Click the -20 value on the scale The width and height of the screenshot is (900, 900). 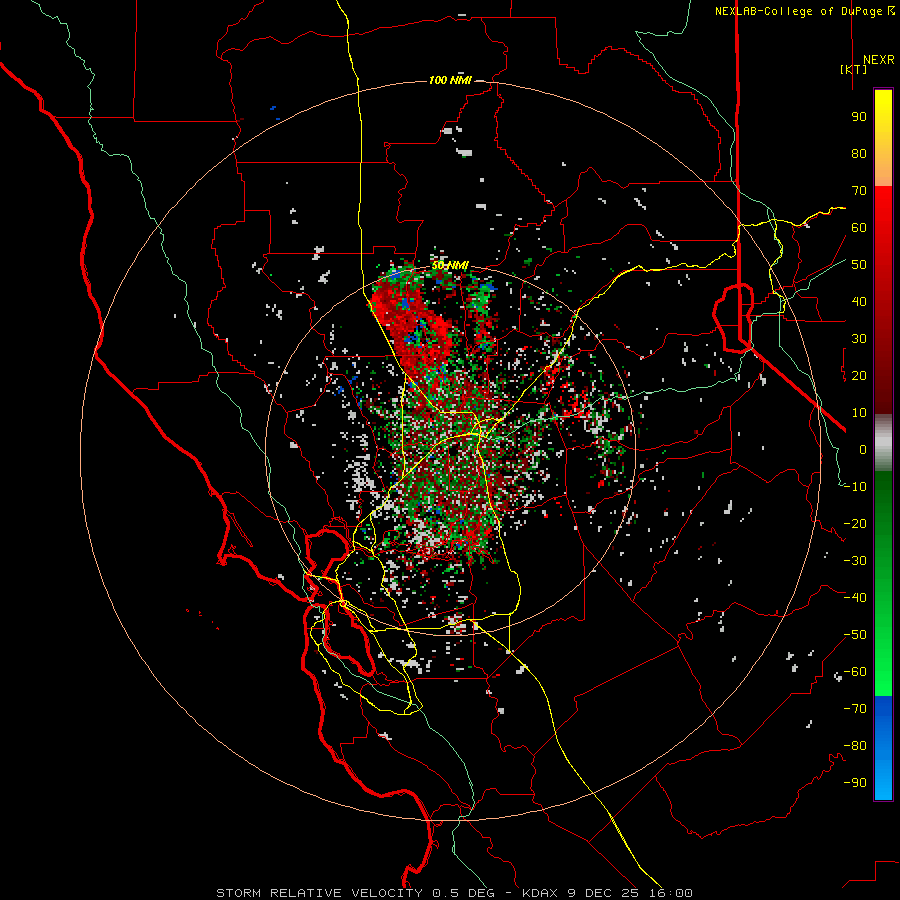[855, 524]
